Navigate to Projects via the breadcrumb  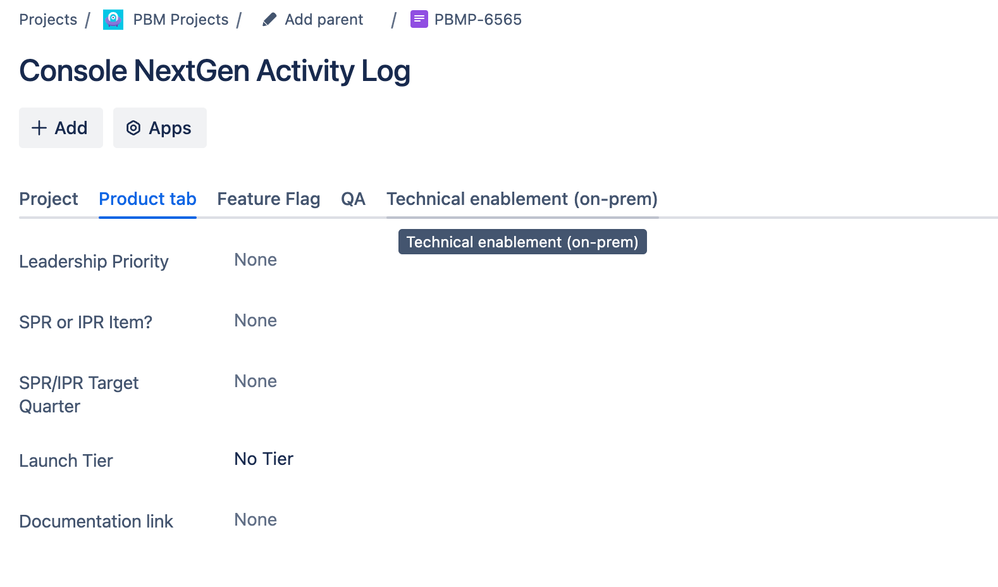[47, 18]
